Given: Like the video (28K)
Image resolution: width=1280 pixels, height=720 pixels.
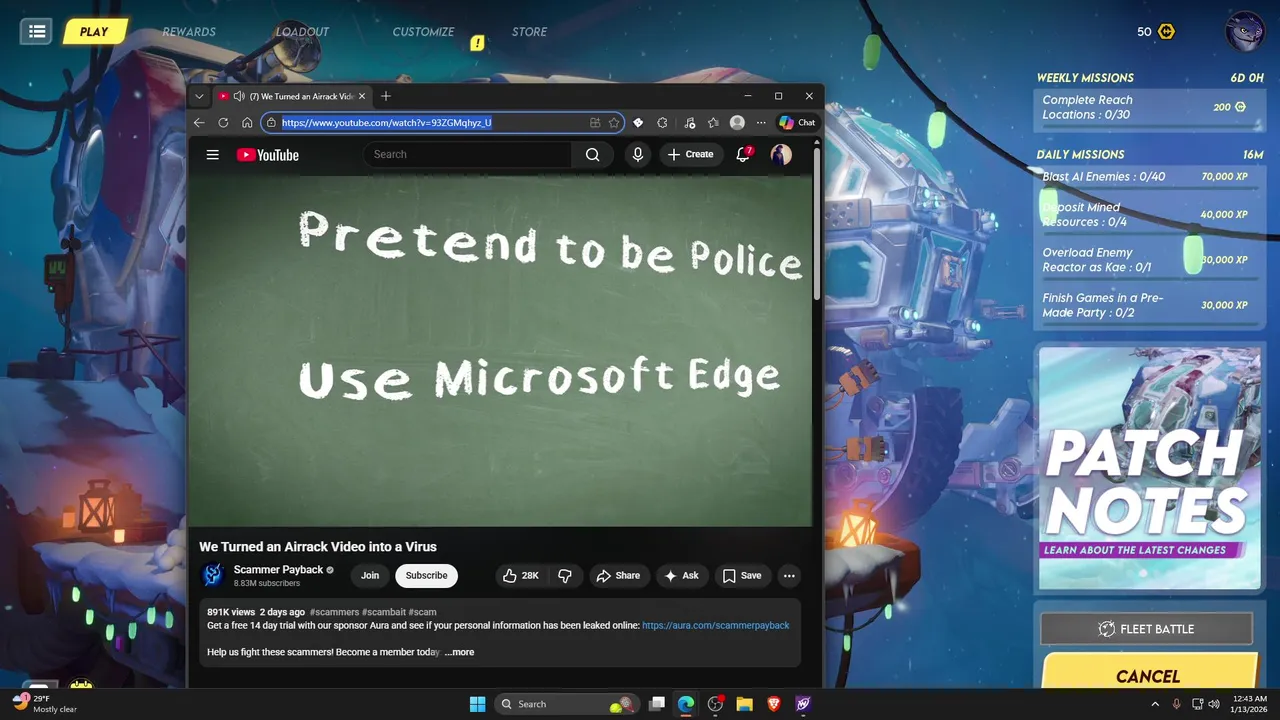Looking at the screenshot, I should tap(521, 575).
